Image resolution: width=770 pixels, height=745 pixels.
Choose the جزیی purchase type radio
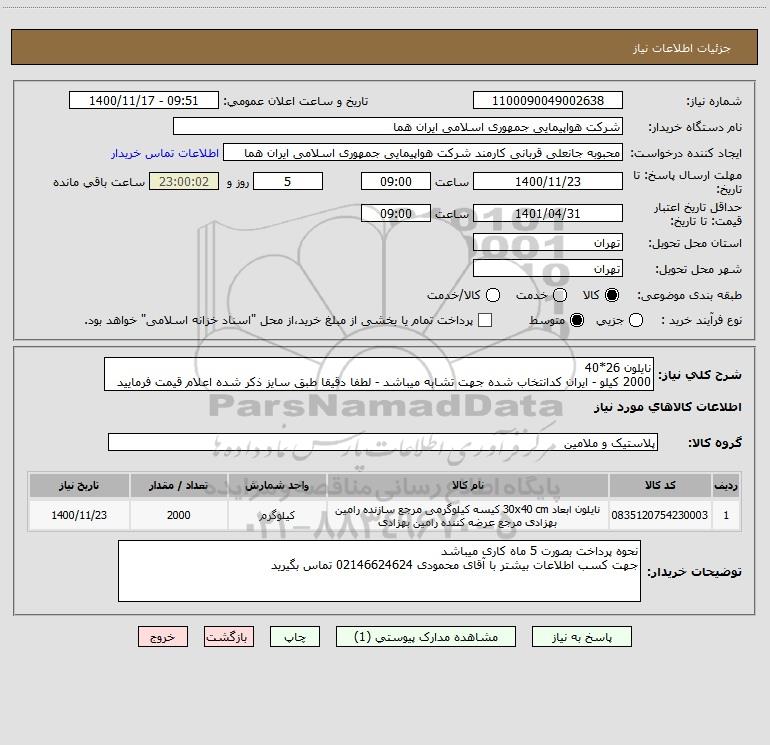click(x=636, y=320)
